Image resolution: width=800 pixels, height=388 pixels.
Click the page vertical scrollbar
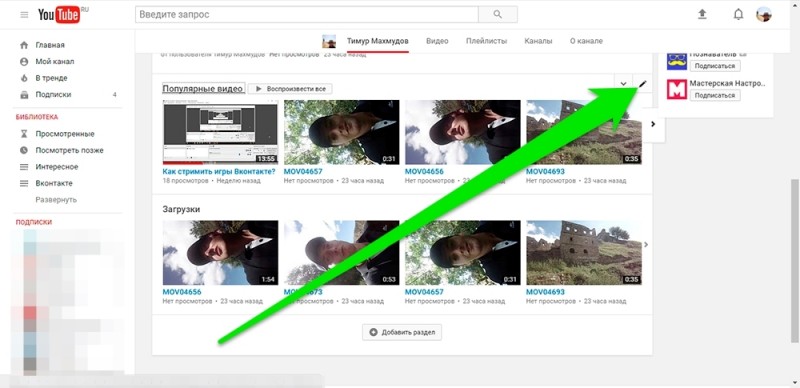(x=794, y=260)
